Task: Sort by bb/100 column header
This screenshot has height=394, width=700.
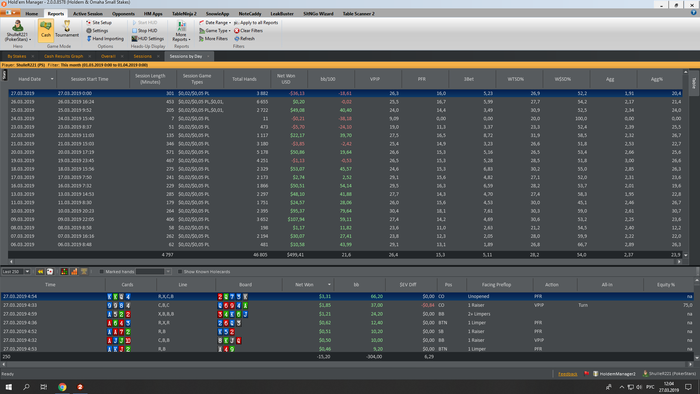Action: 328,79
